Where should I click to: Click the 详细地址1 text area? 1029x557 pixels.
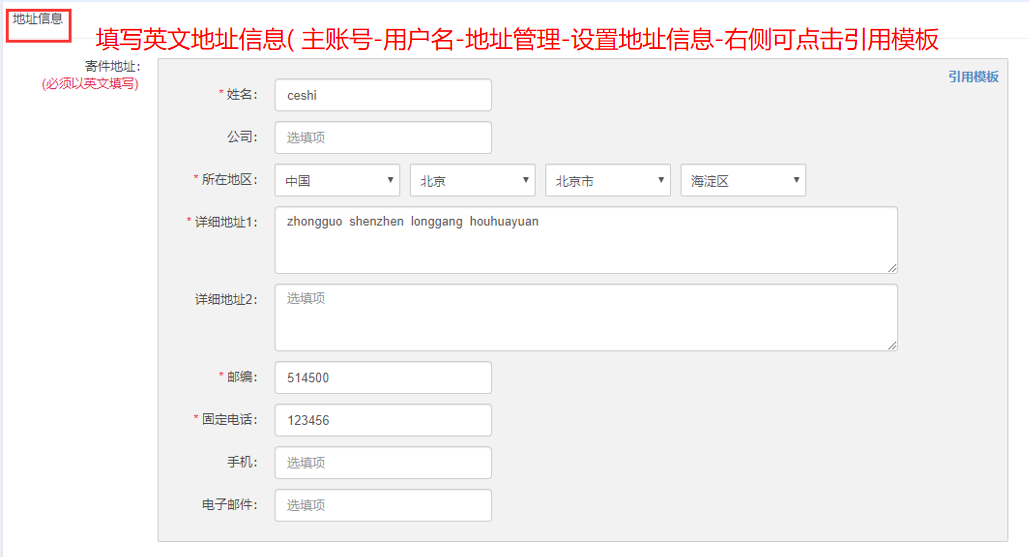[x=586, y=240]
